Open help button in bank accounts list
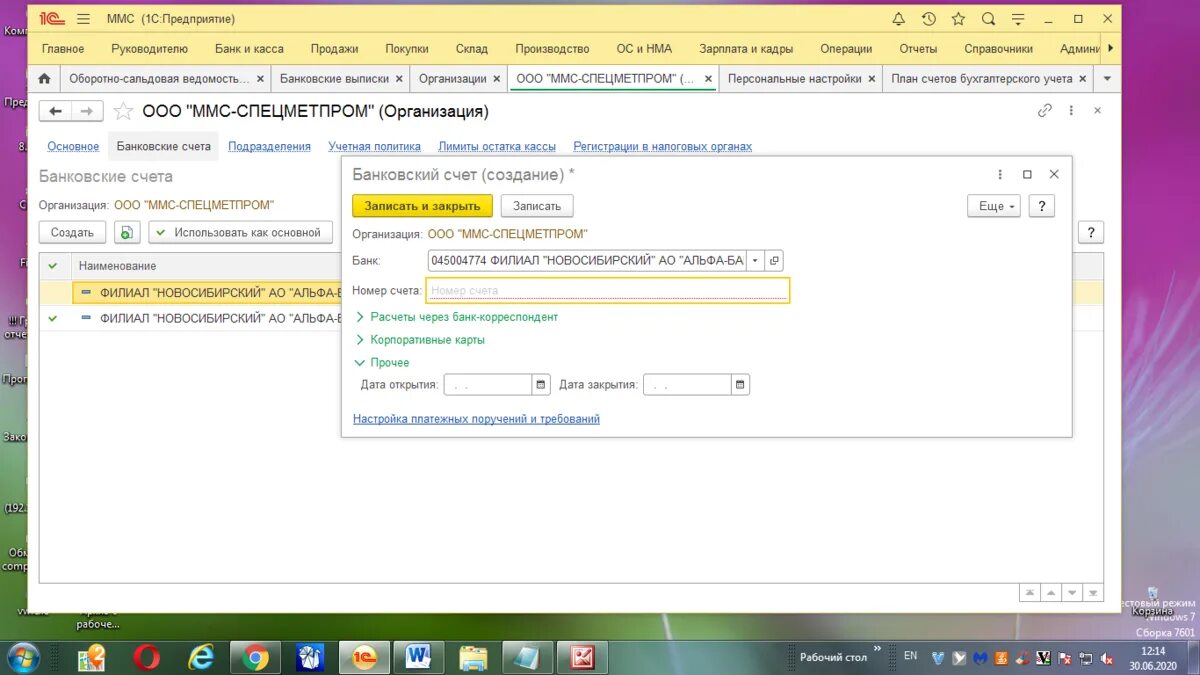This screenshot has height=675, width=1200. (x=1090, y=232)
